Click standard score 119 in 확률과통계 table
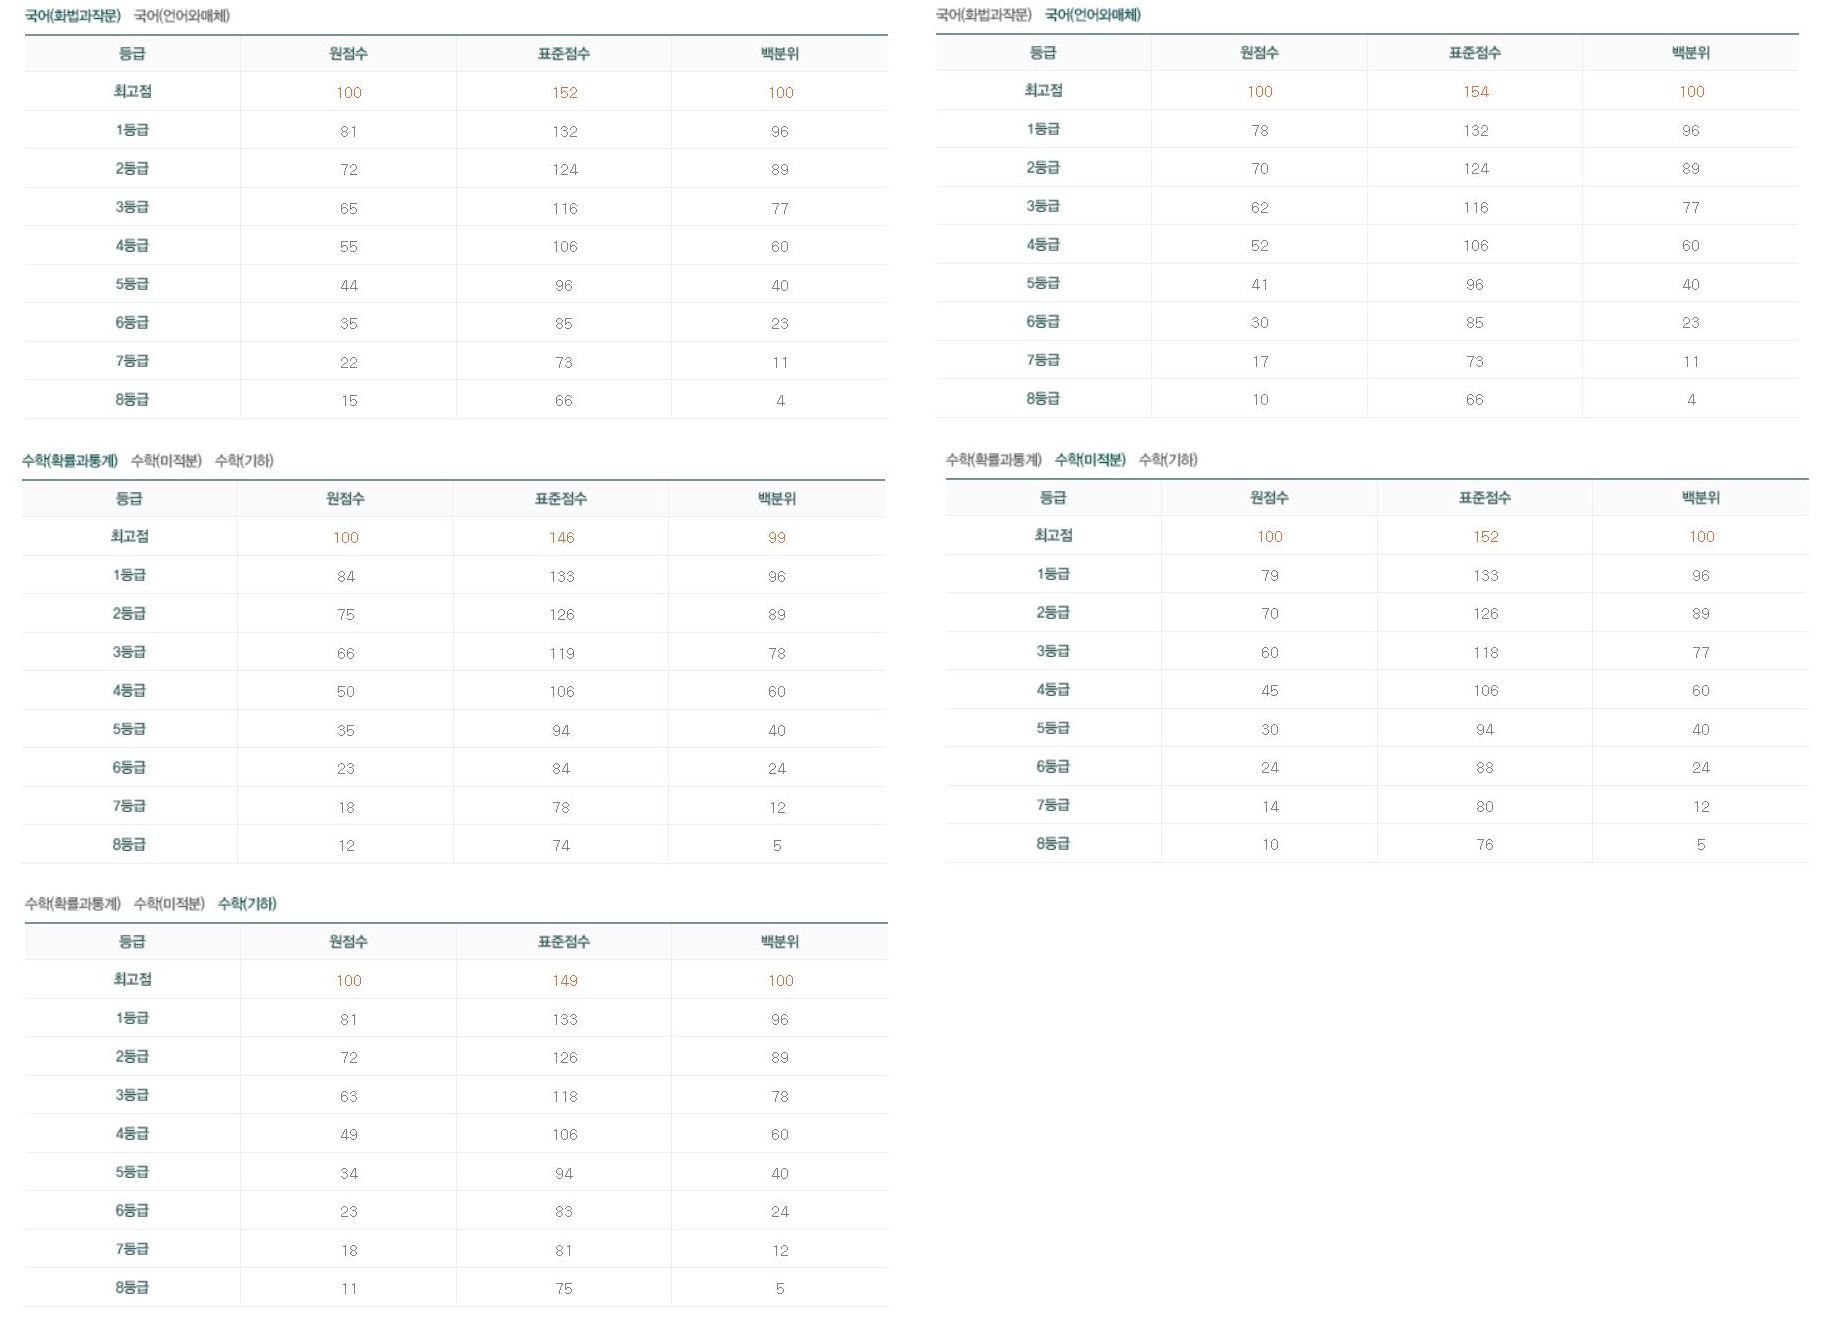 (x=561, y=654)
